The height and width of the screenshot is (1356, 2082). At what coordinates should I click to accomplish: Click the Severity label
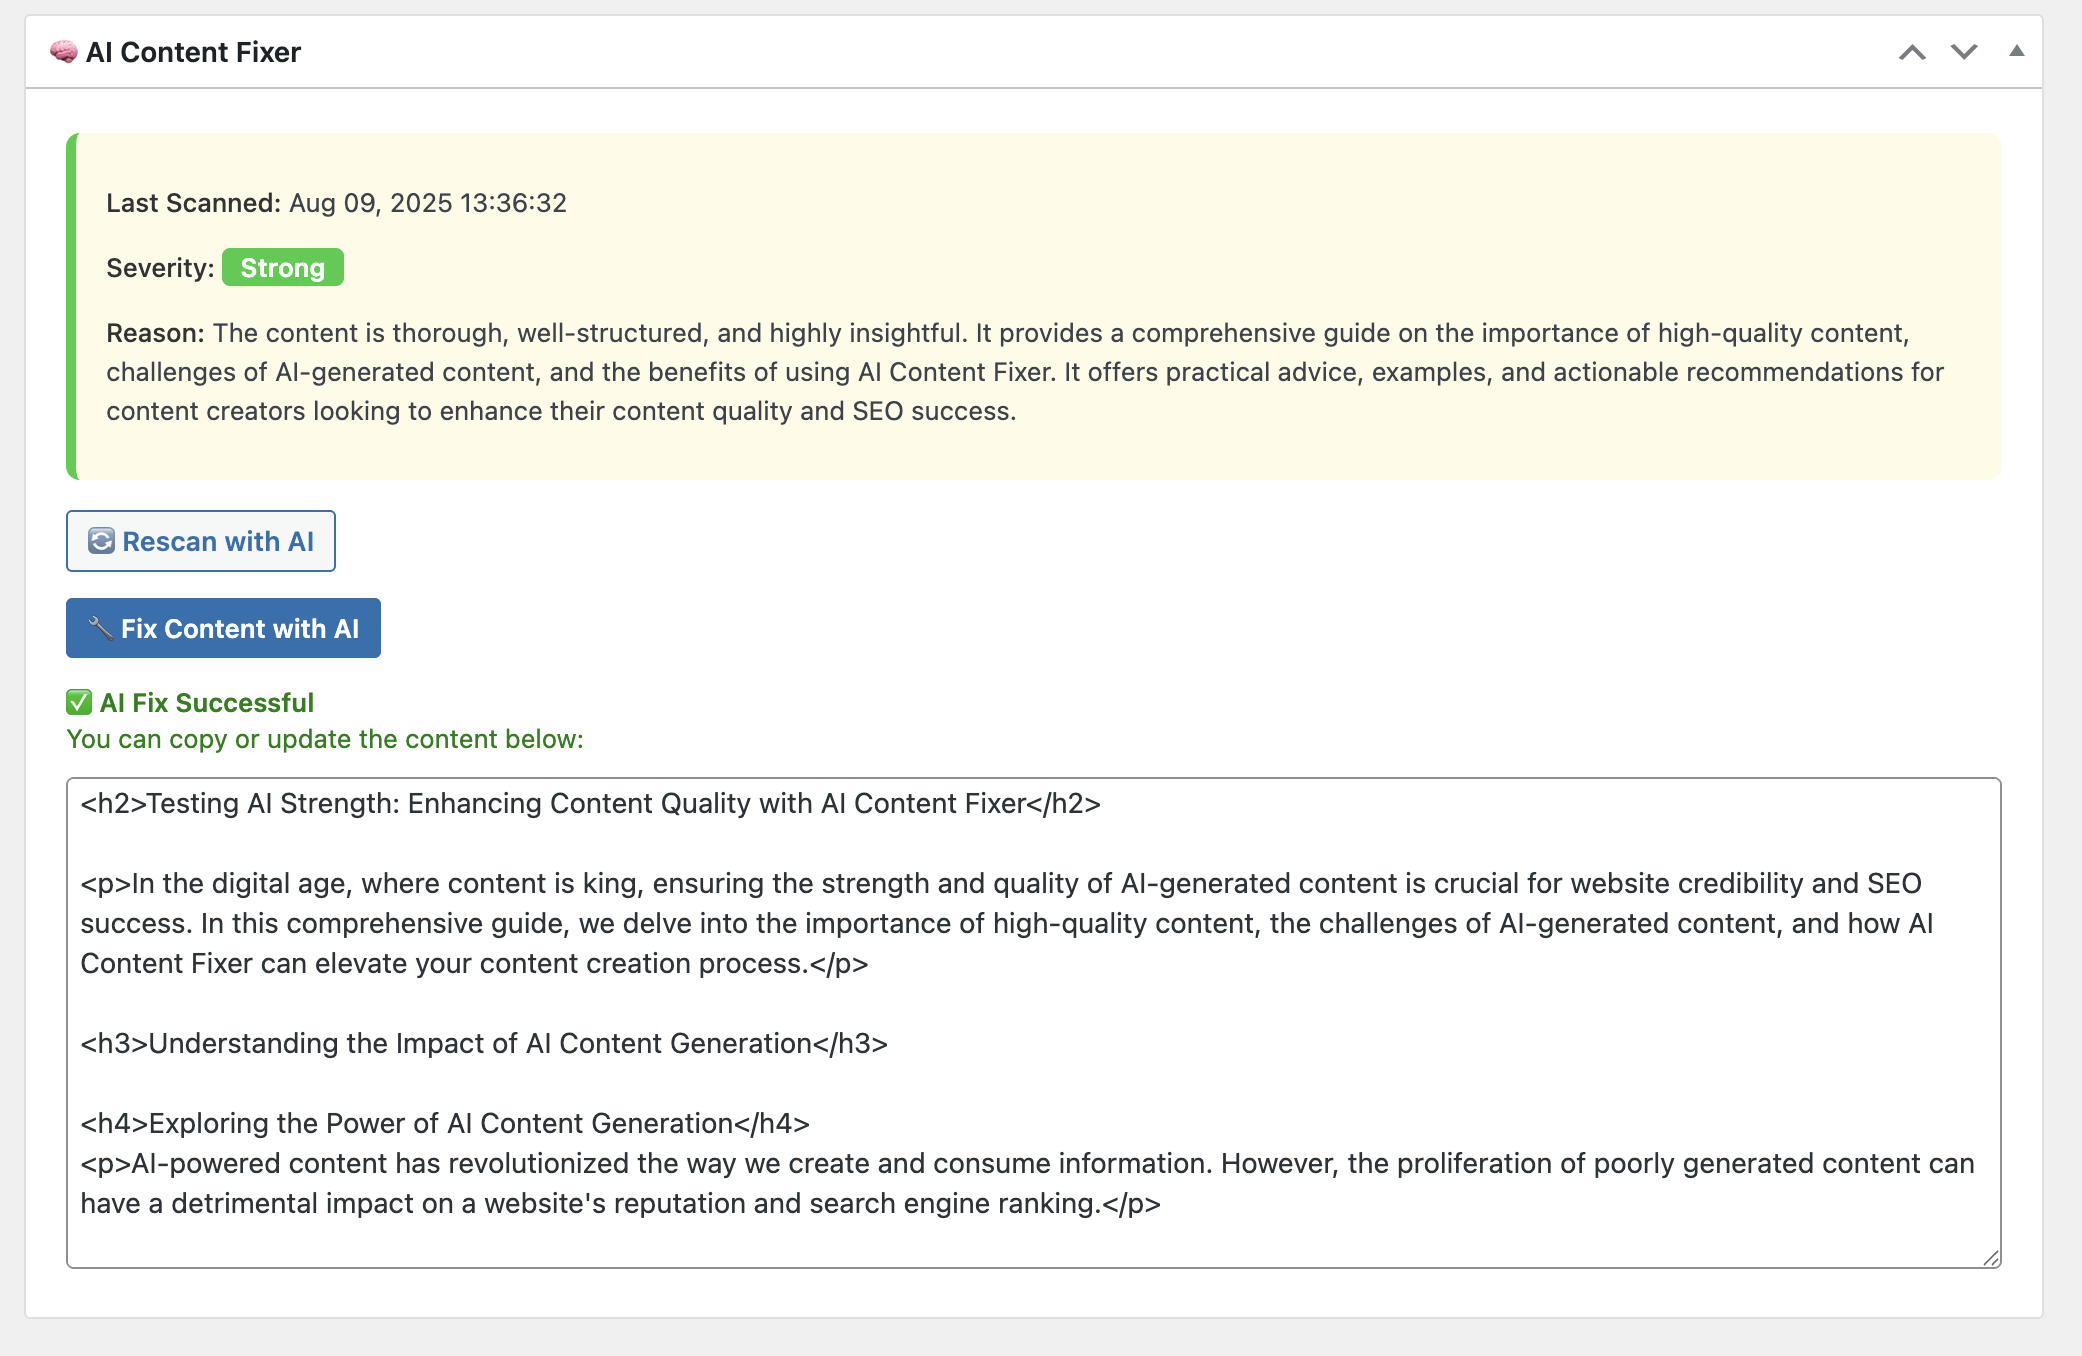(x=160, y=268)
